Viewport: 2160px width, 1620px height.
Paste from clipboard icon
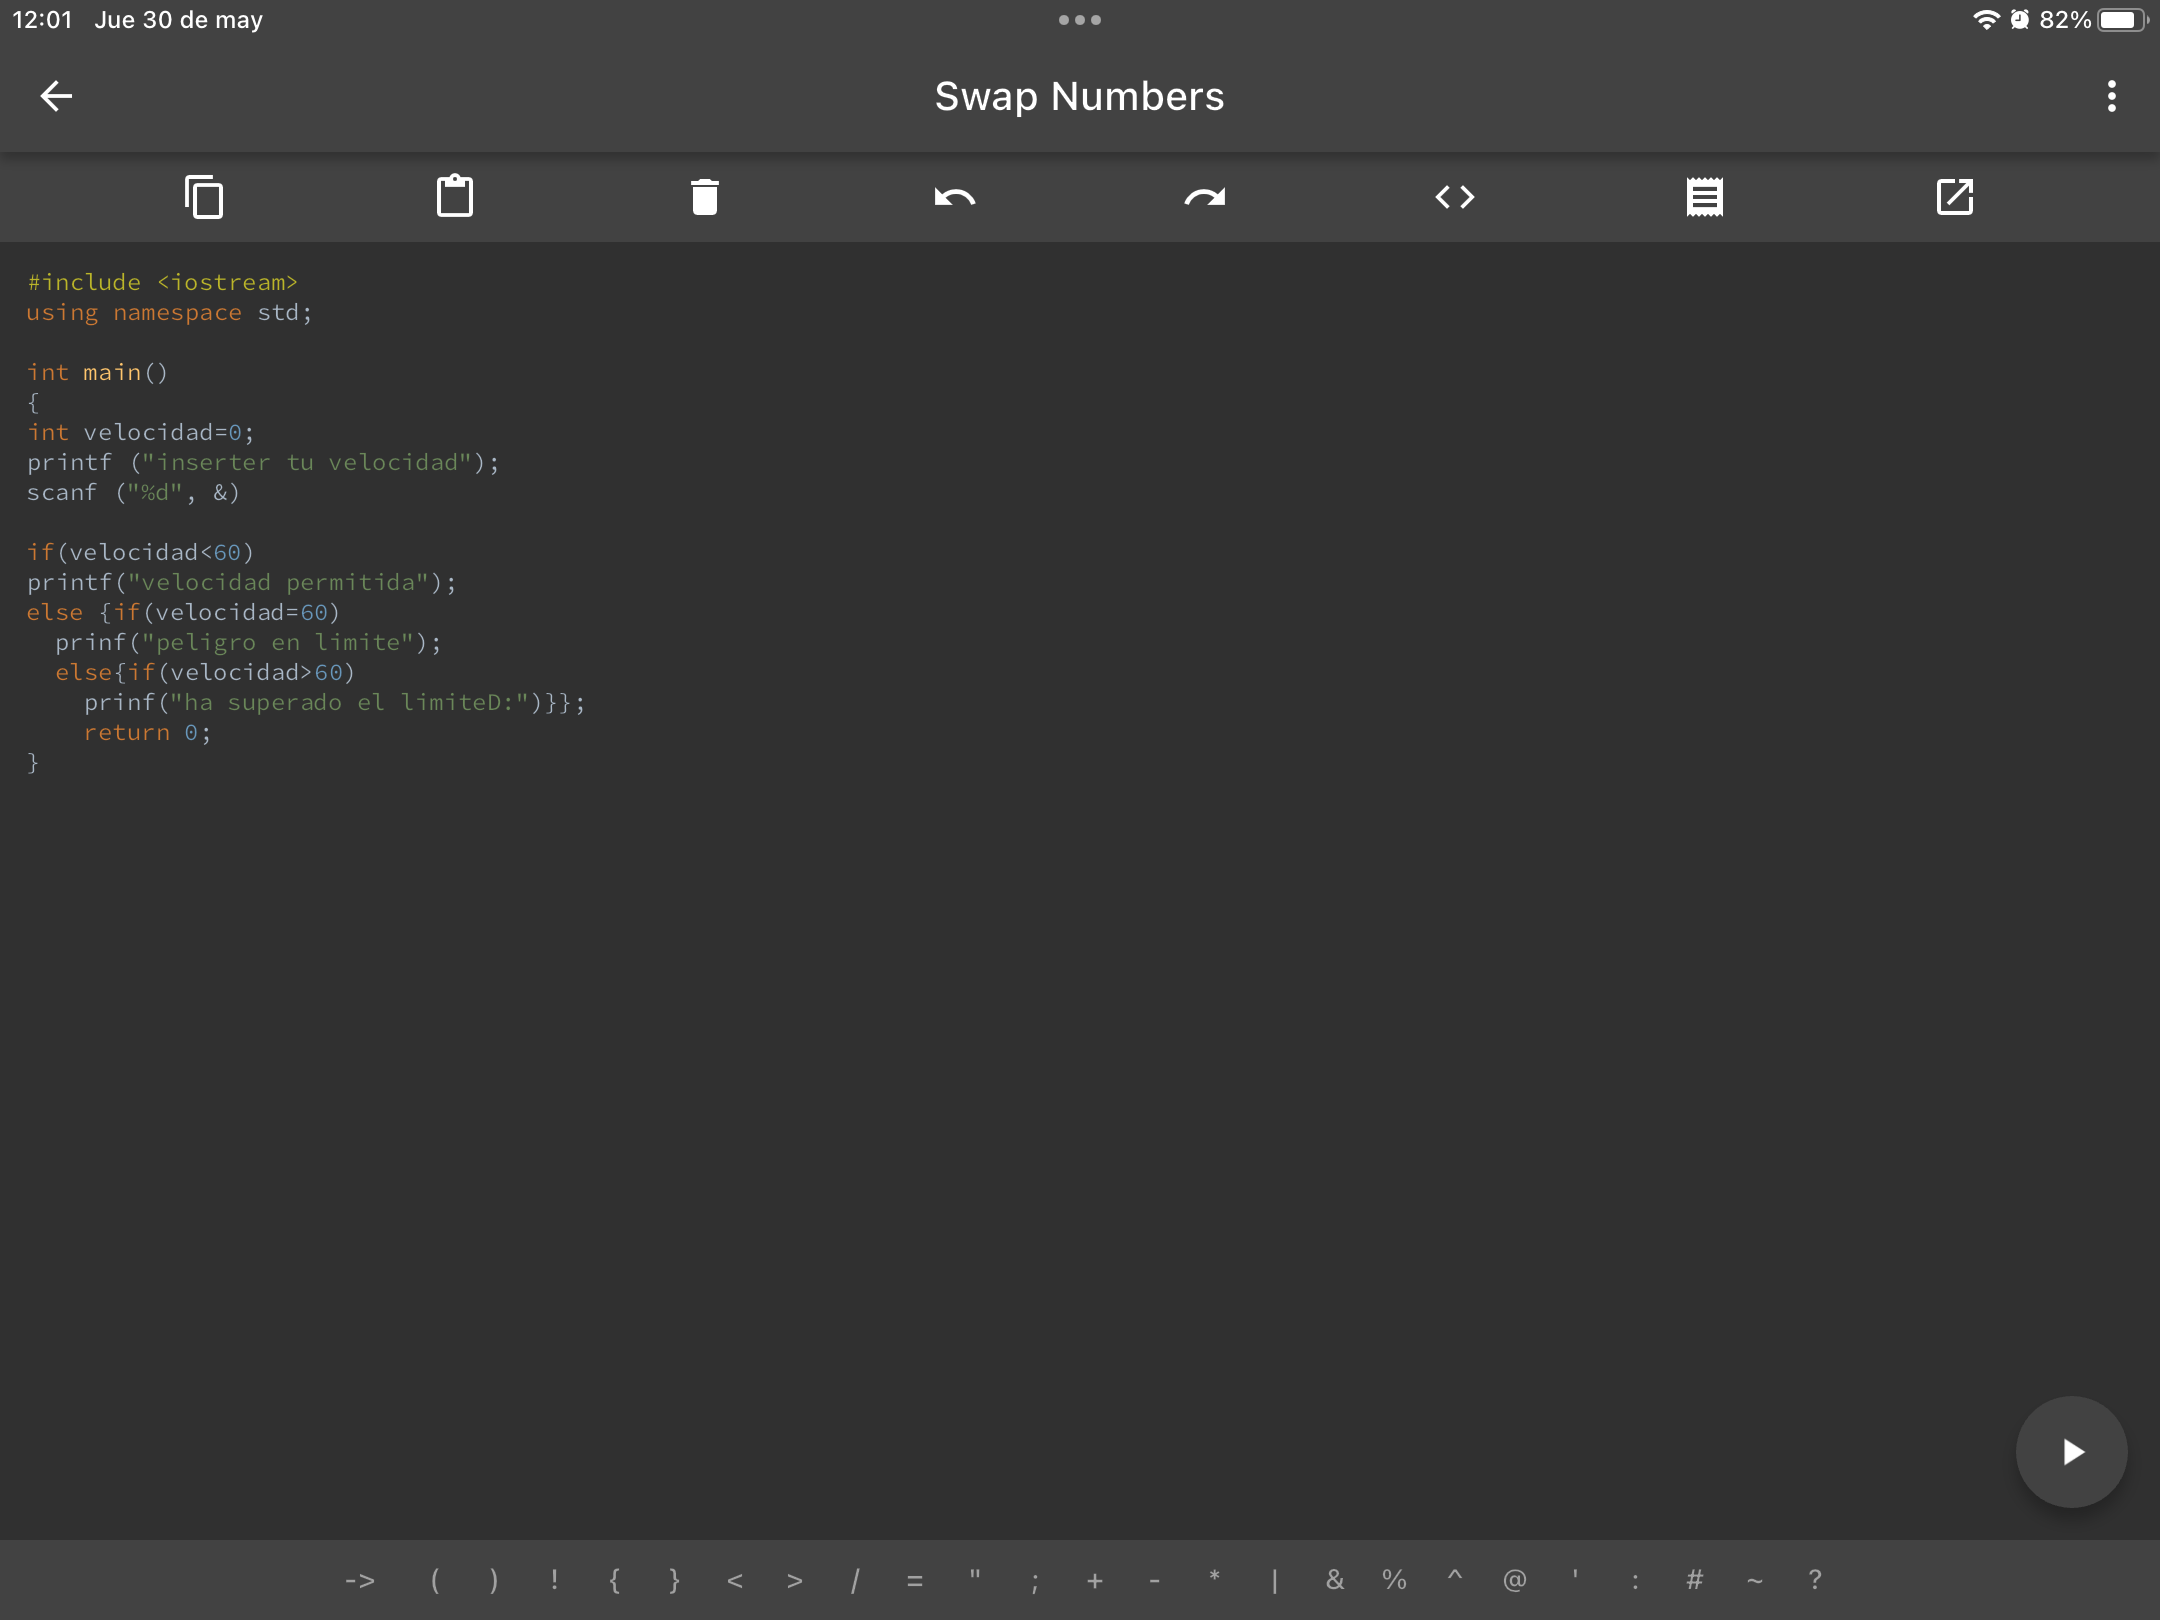pyautogui.click(x=454, y=197)
